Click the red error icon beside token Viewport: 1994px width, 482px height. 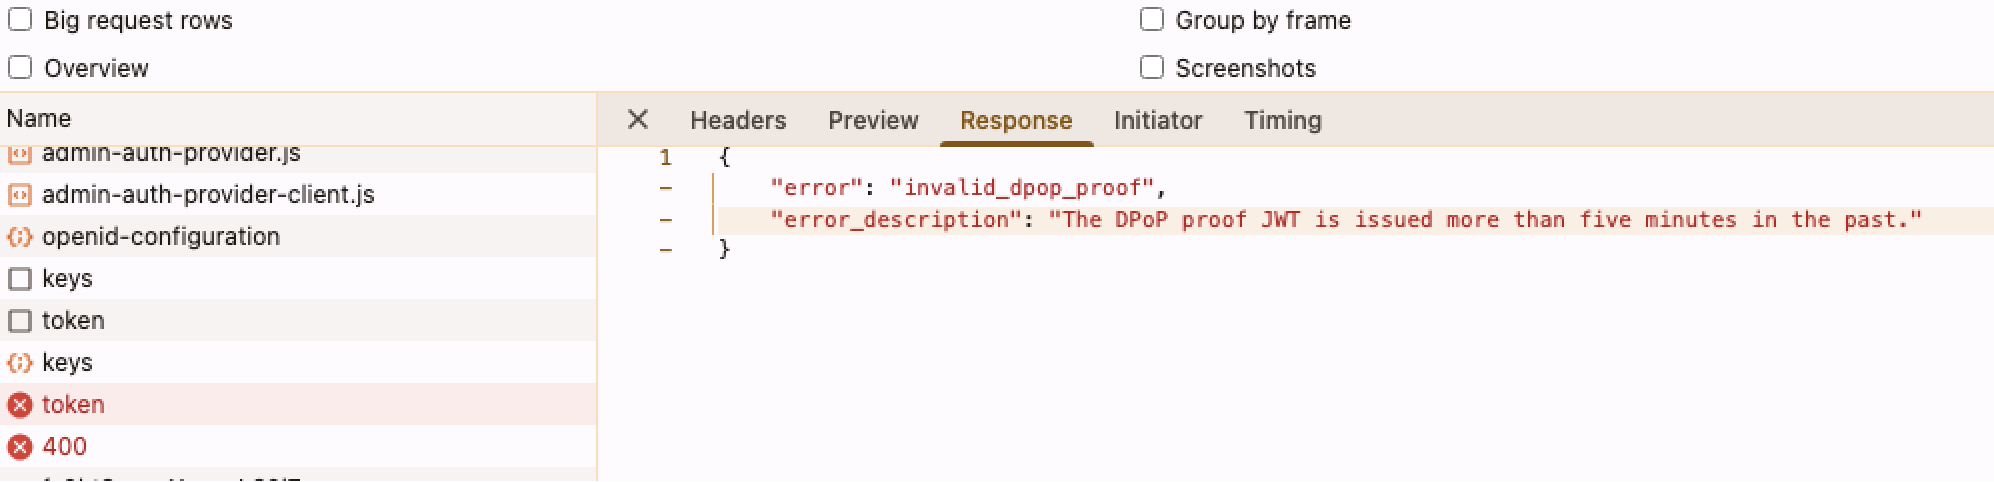pyautogui.click(x=20, y=404)
